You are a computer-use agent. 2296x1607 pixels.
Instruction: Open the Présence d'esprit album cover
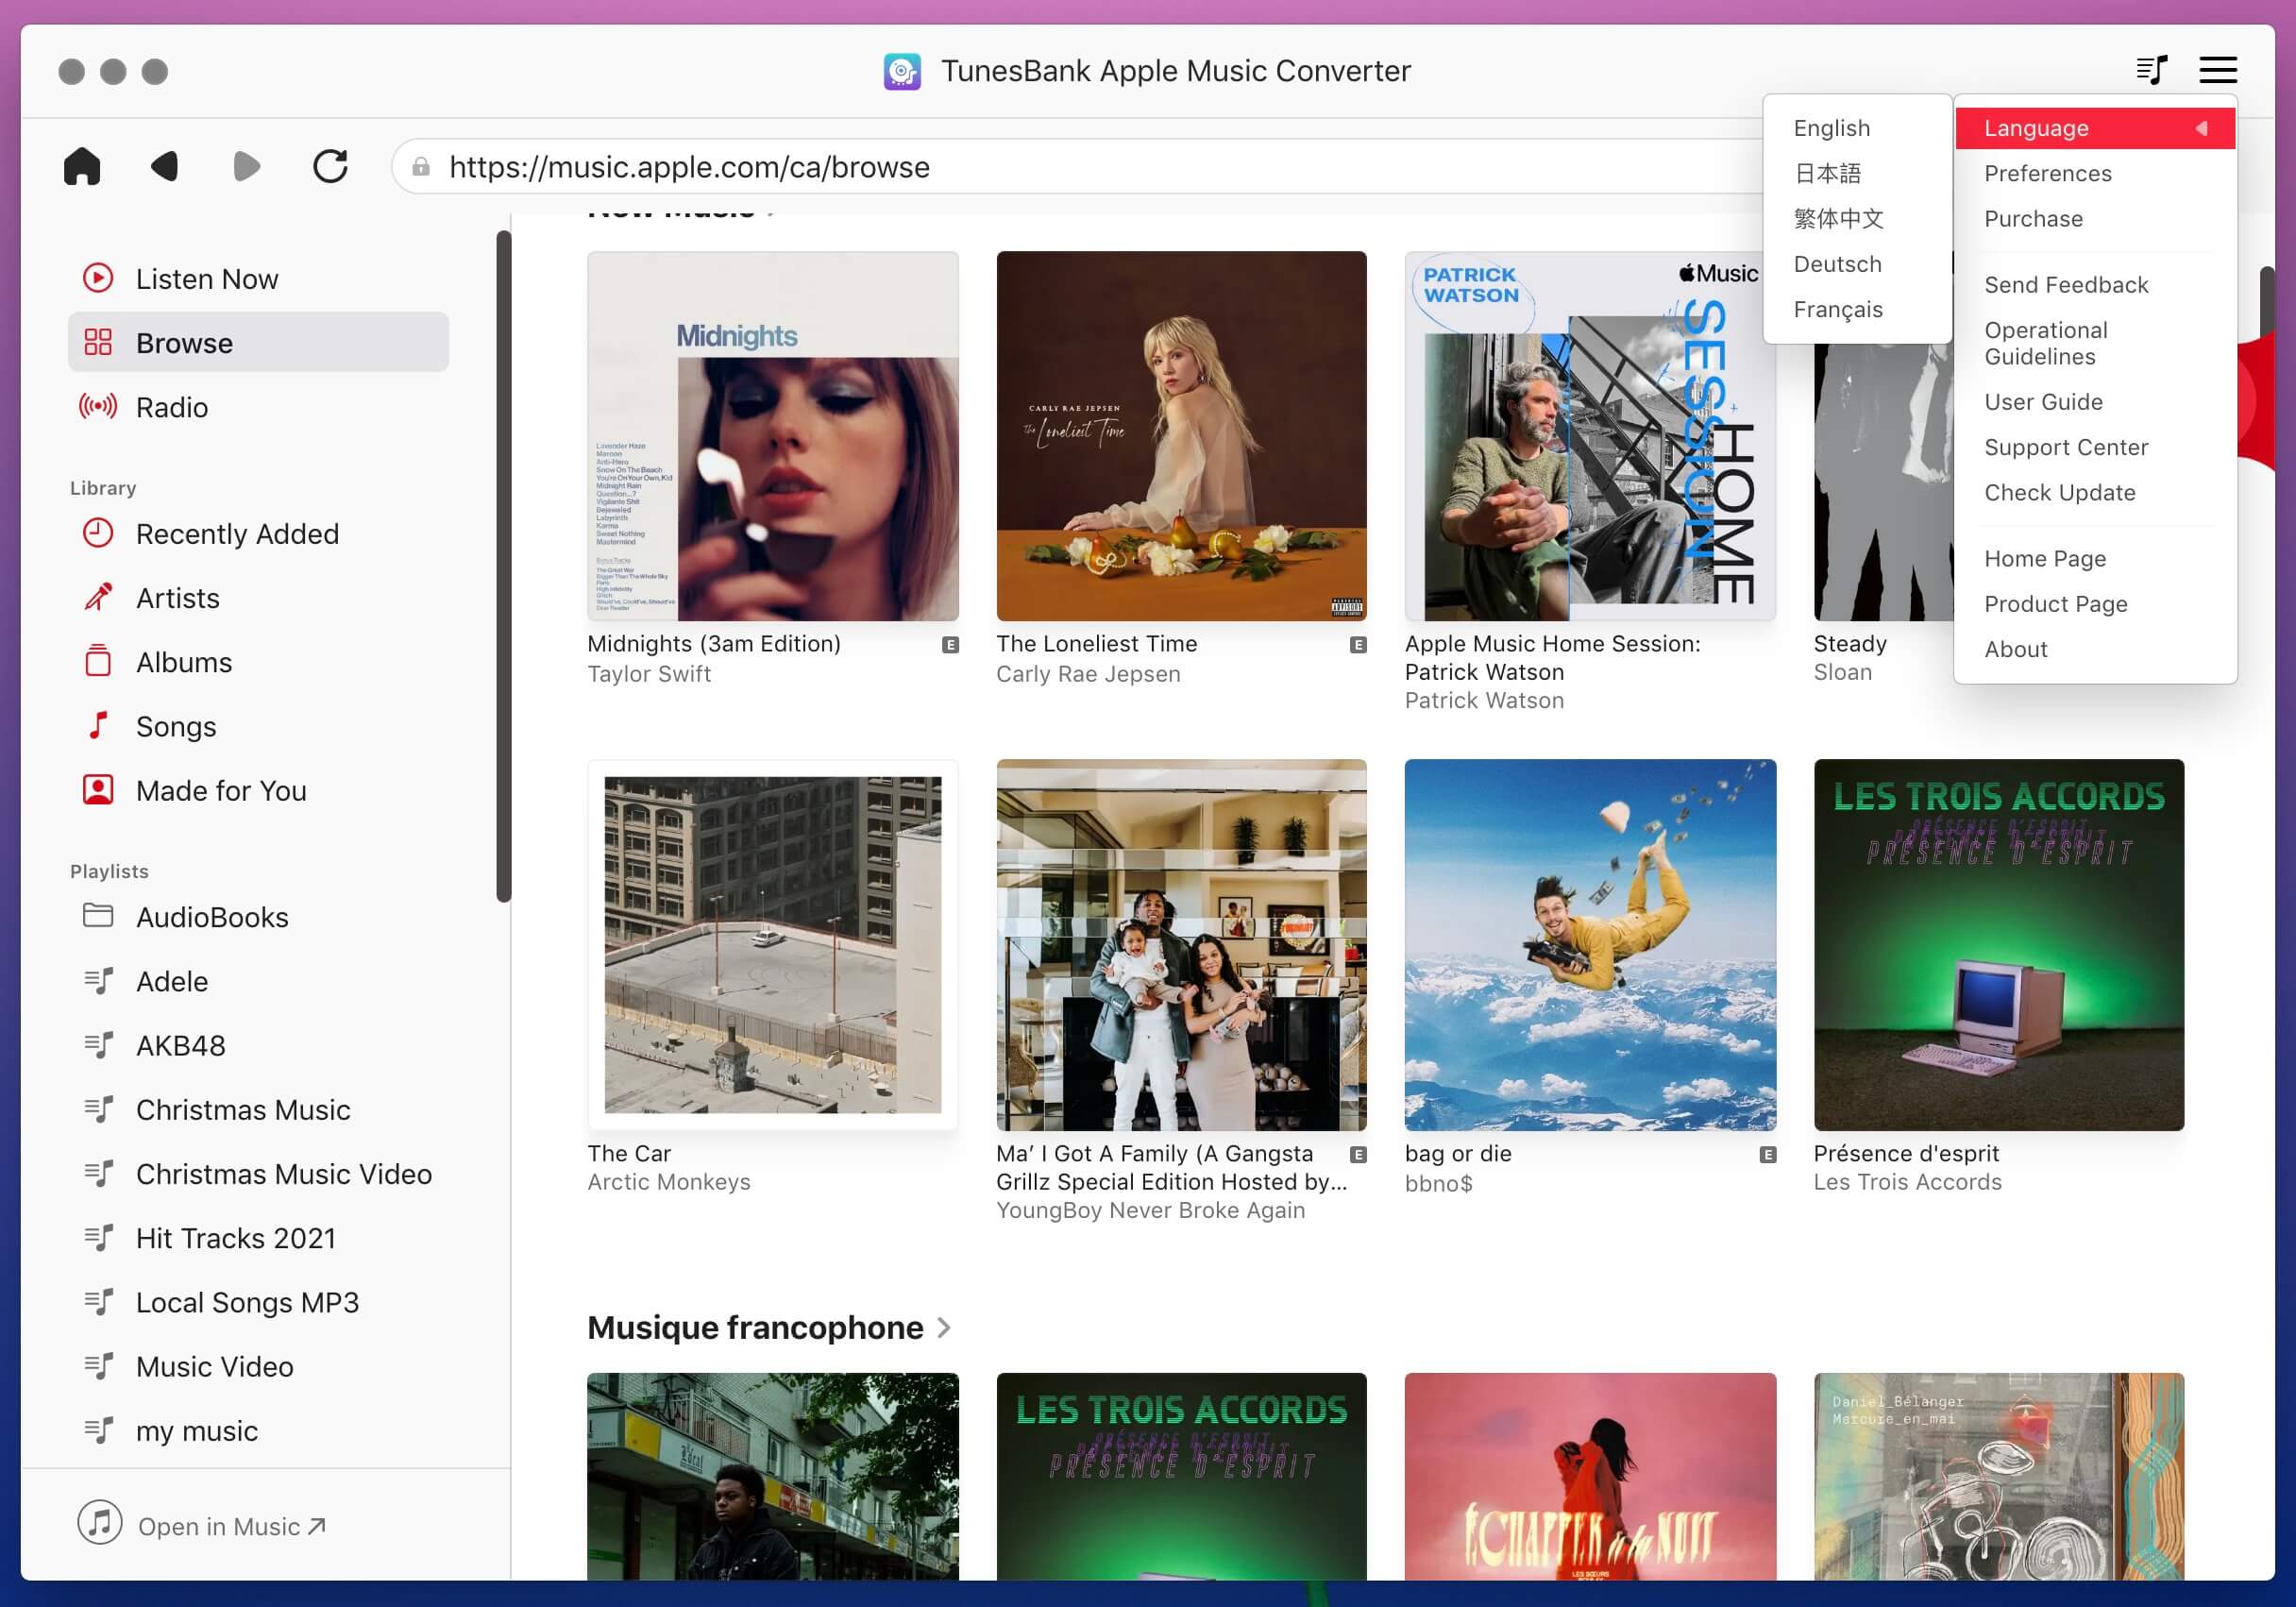(1998, 945)
